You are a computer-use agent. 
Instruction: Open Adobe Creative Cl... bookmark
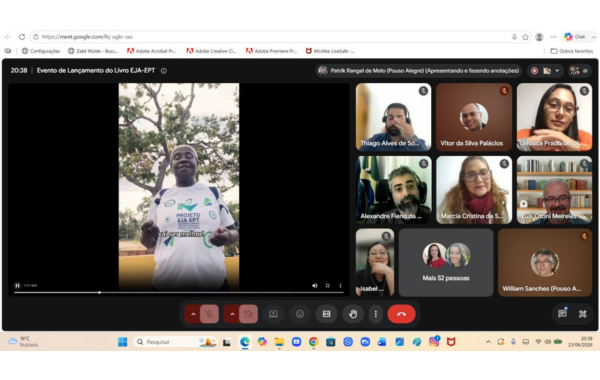point(211,51)
